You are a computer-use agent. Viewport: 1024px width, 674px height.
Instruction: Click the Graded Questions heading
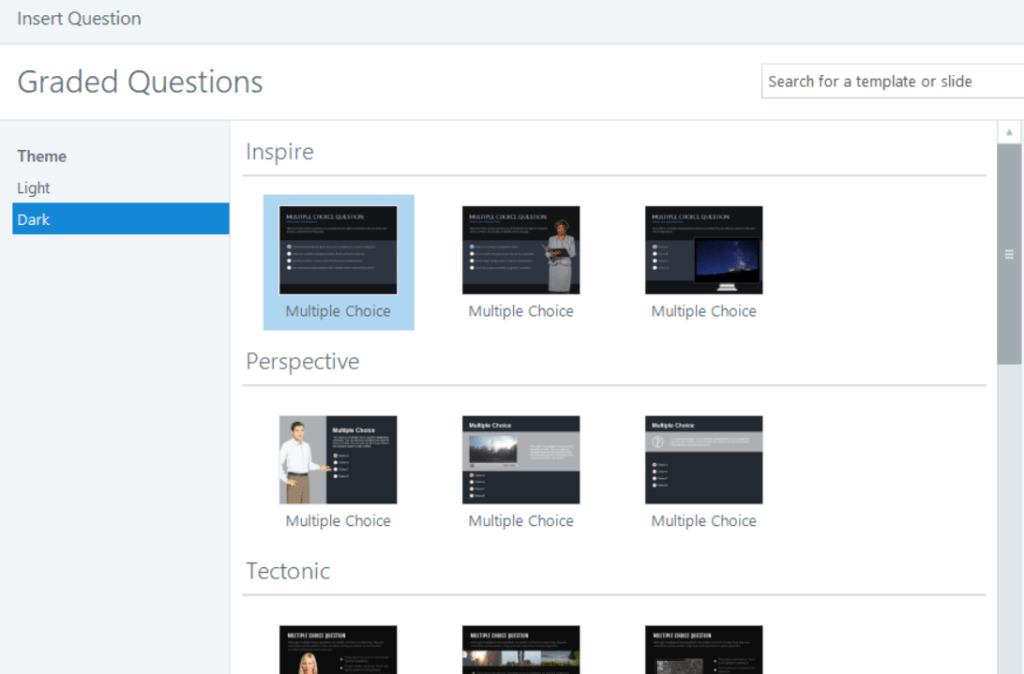(x=139, y=82)
